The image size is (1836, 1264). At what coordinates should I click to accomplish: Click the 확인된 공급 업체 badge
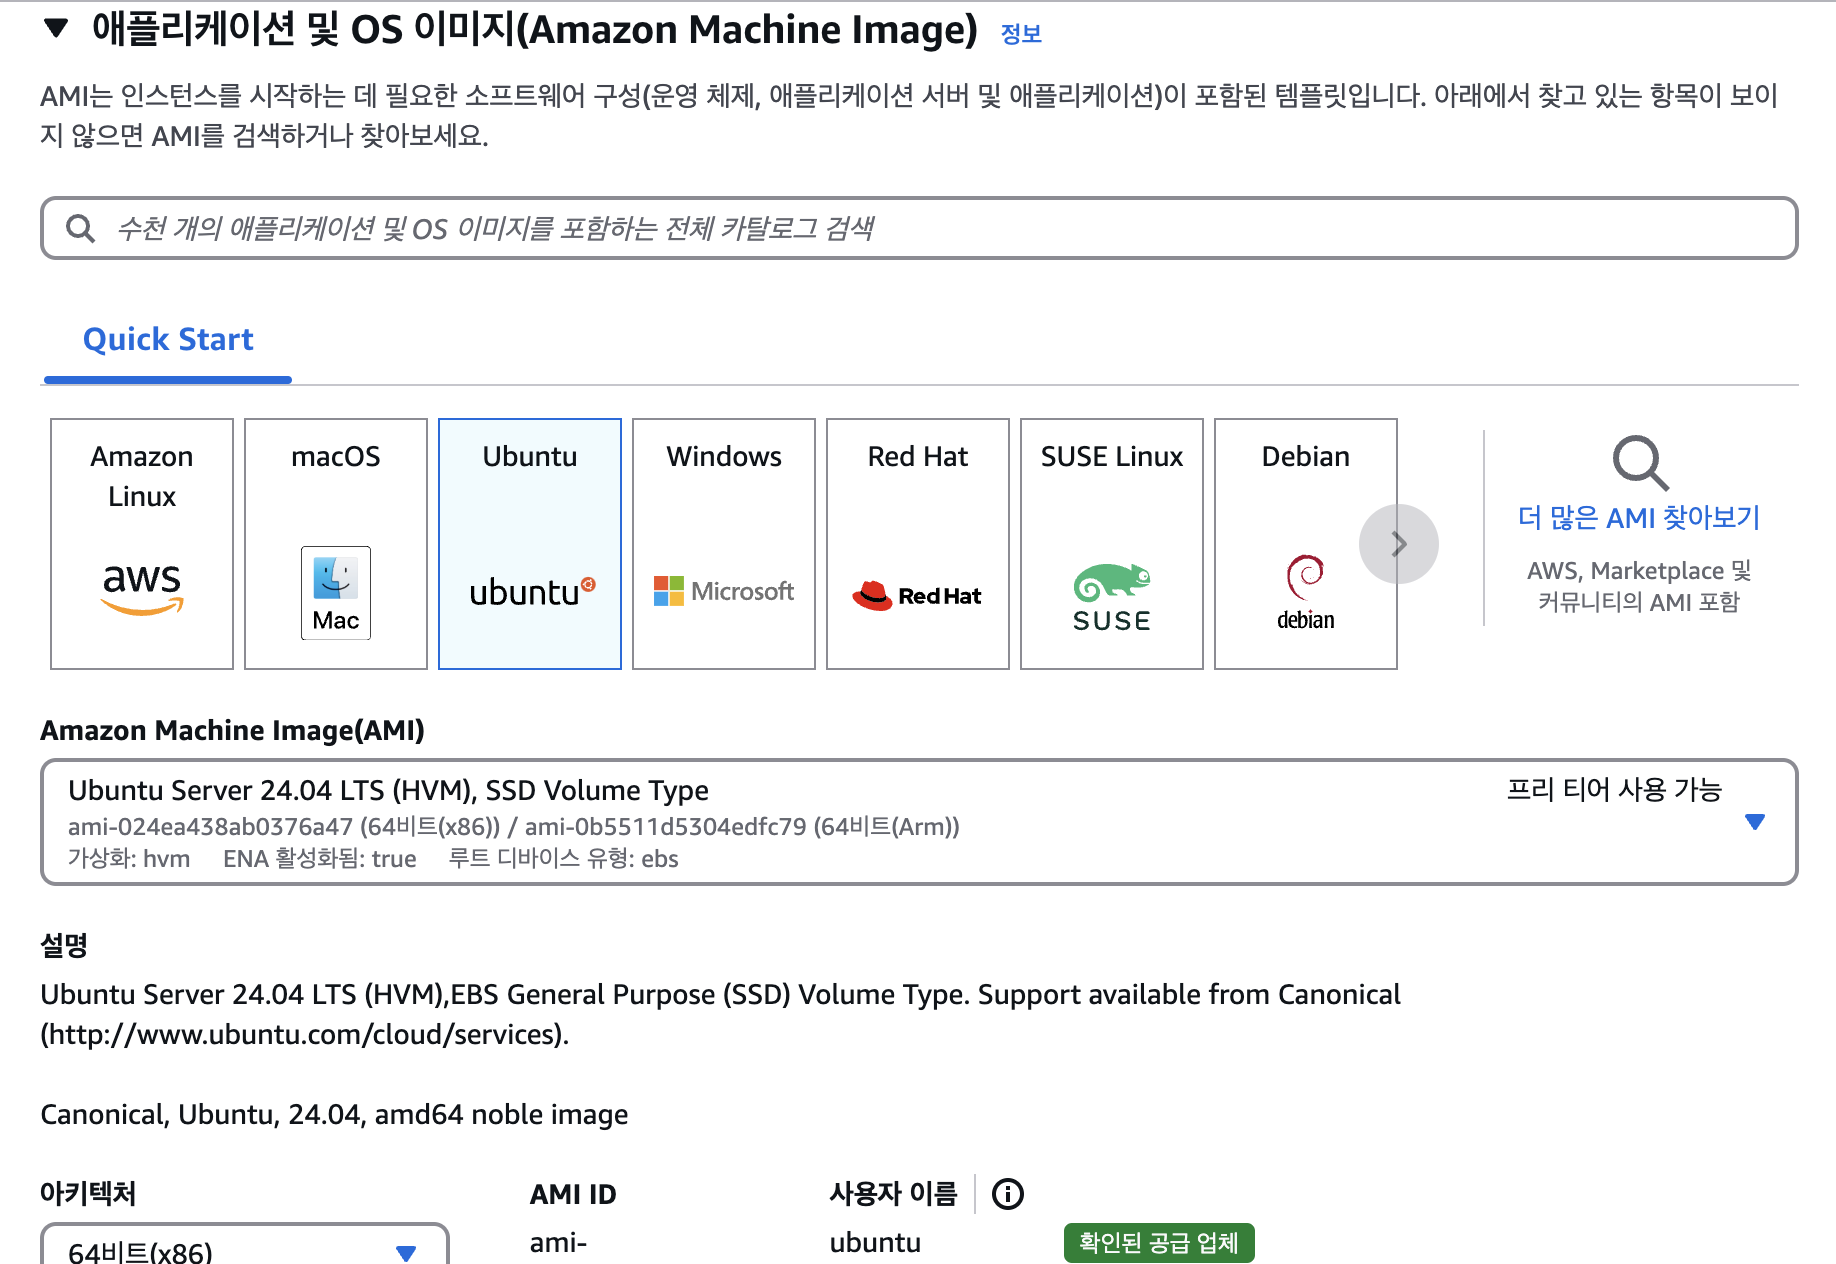point(1159,1243)
